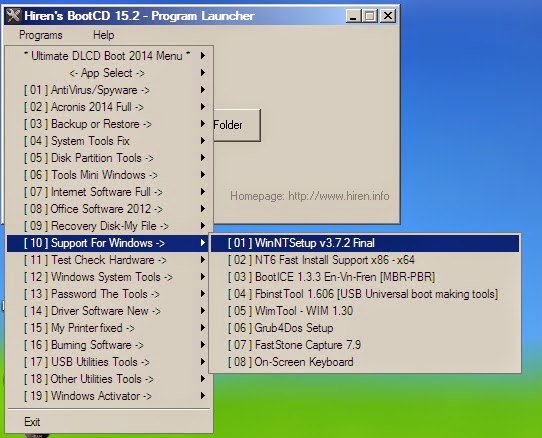Open Internet Software Full category
542x438 pixels.
coord(108,192)
